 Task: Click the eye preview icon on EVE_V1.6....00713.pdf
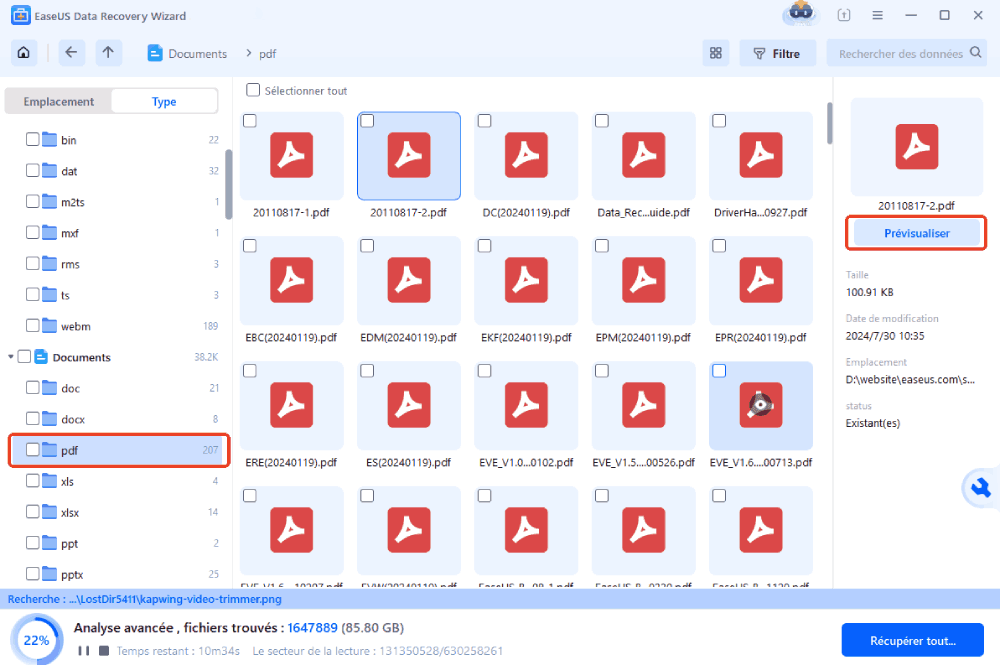tap(760, 404)
